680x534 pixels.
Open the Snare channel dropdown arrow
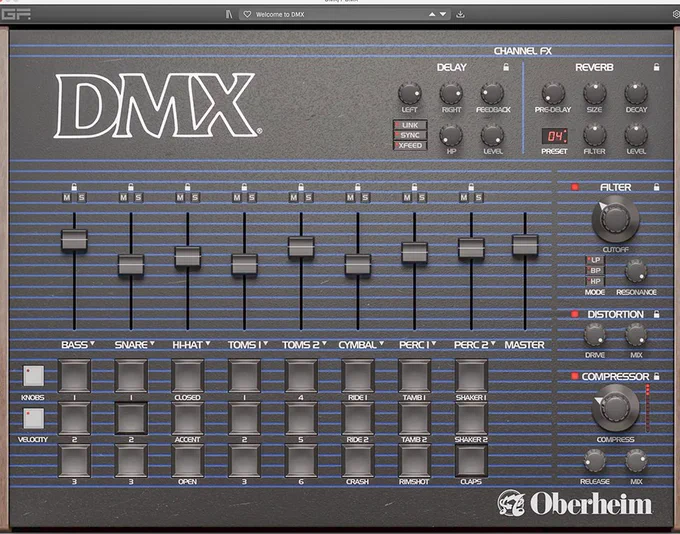point(152,344)
